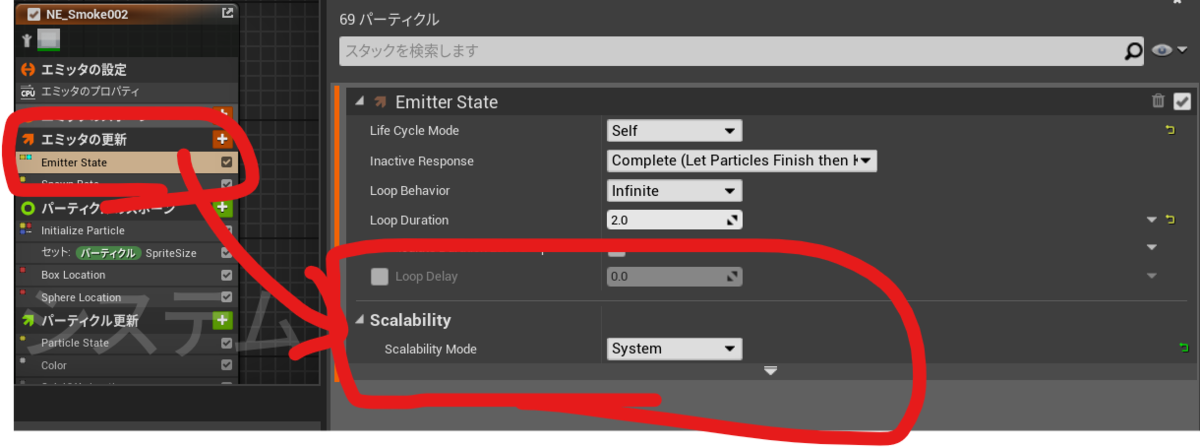Toggle Emitter State enabled checkbox in details header
The image size is (1200, 448).
click(x=1182, y=101)
